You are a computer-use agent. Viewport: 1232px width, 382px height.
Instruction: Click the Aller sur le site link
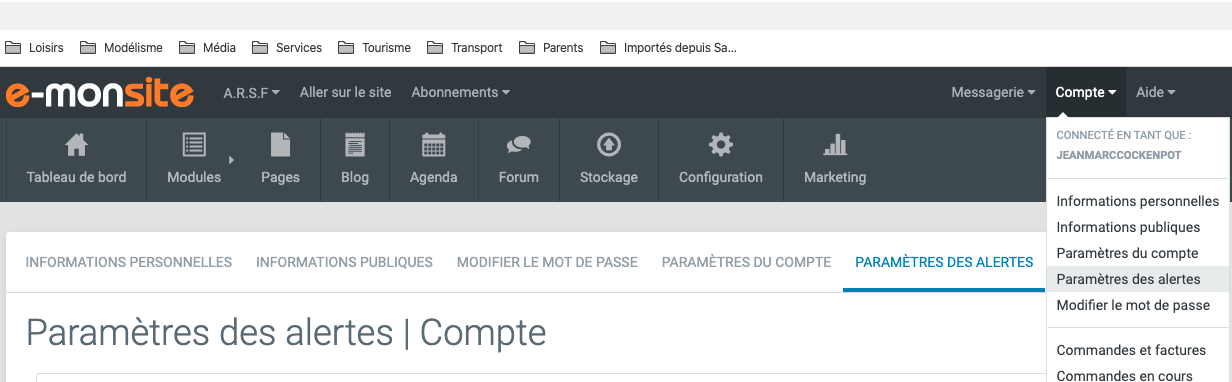pyautogui.click(x=345, y=92)
